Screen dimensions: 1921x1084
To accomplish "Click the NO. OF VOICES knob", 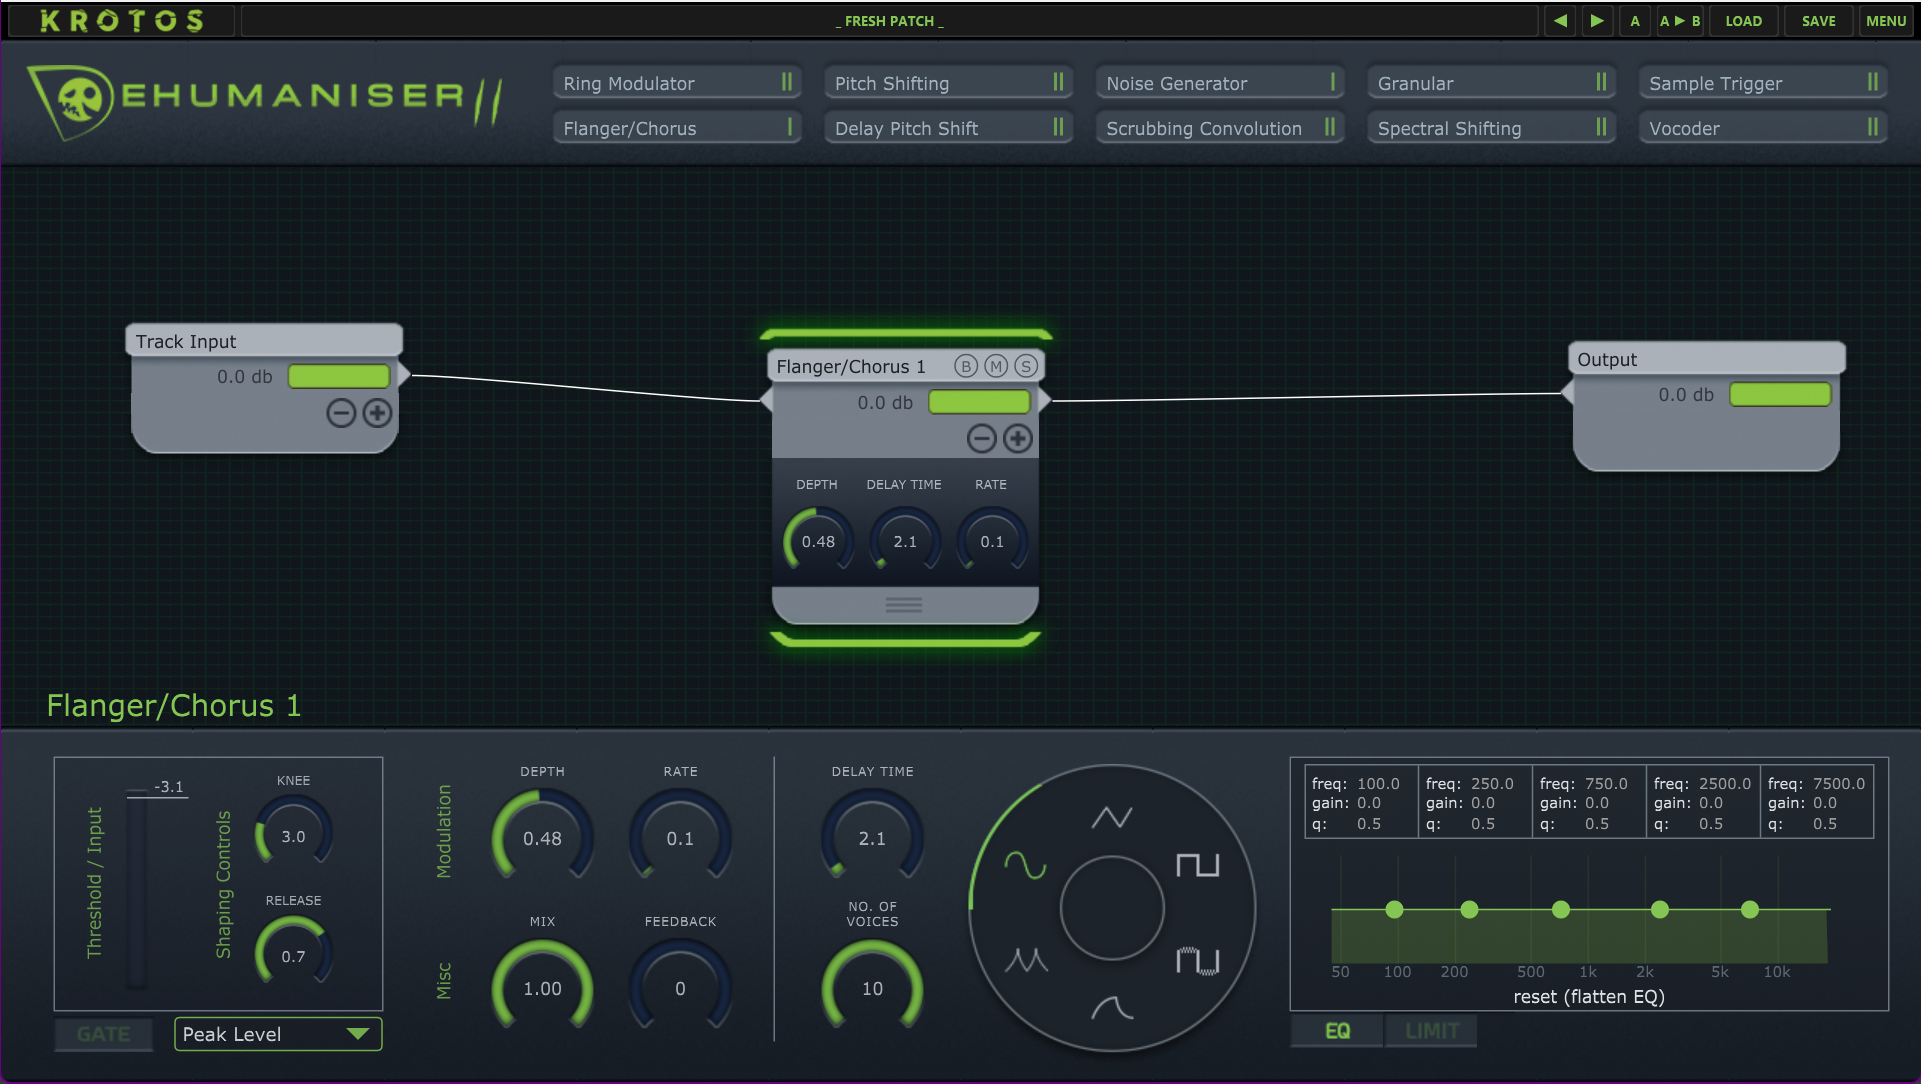I will coord(872,988).
